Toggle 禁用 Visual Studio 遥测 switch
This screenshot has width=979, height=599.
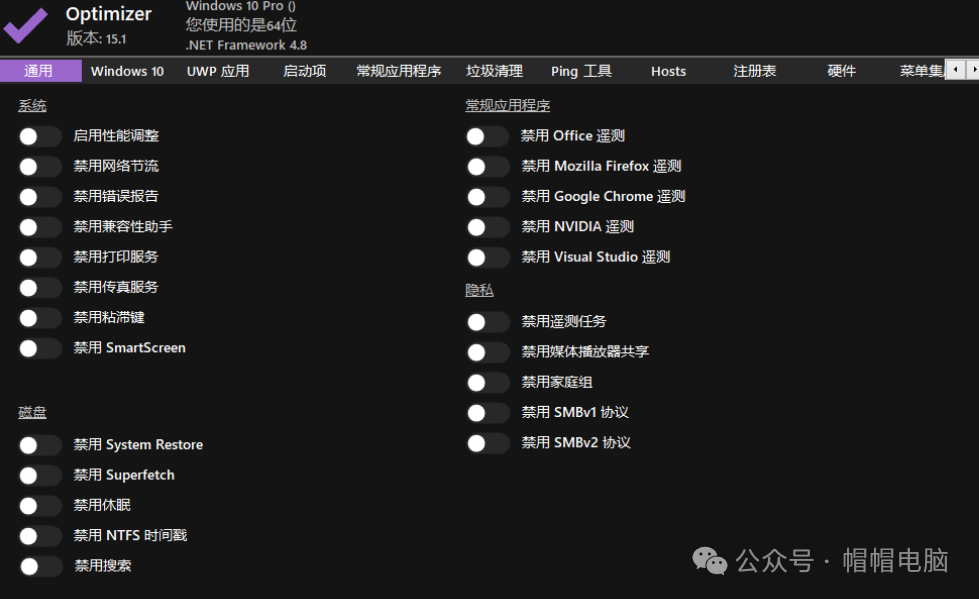[488, 257]
